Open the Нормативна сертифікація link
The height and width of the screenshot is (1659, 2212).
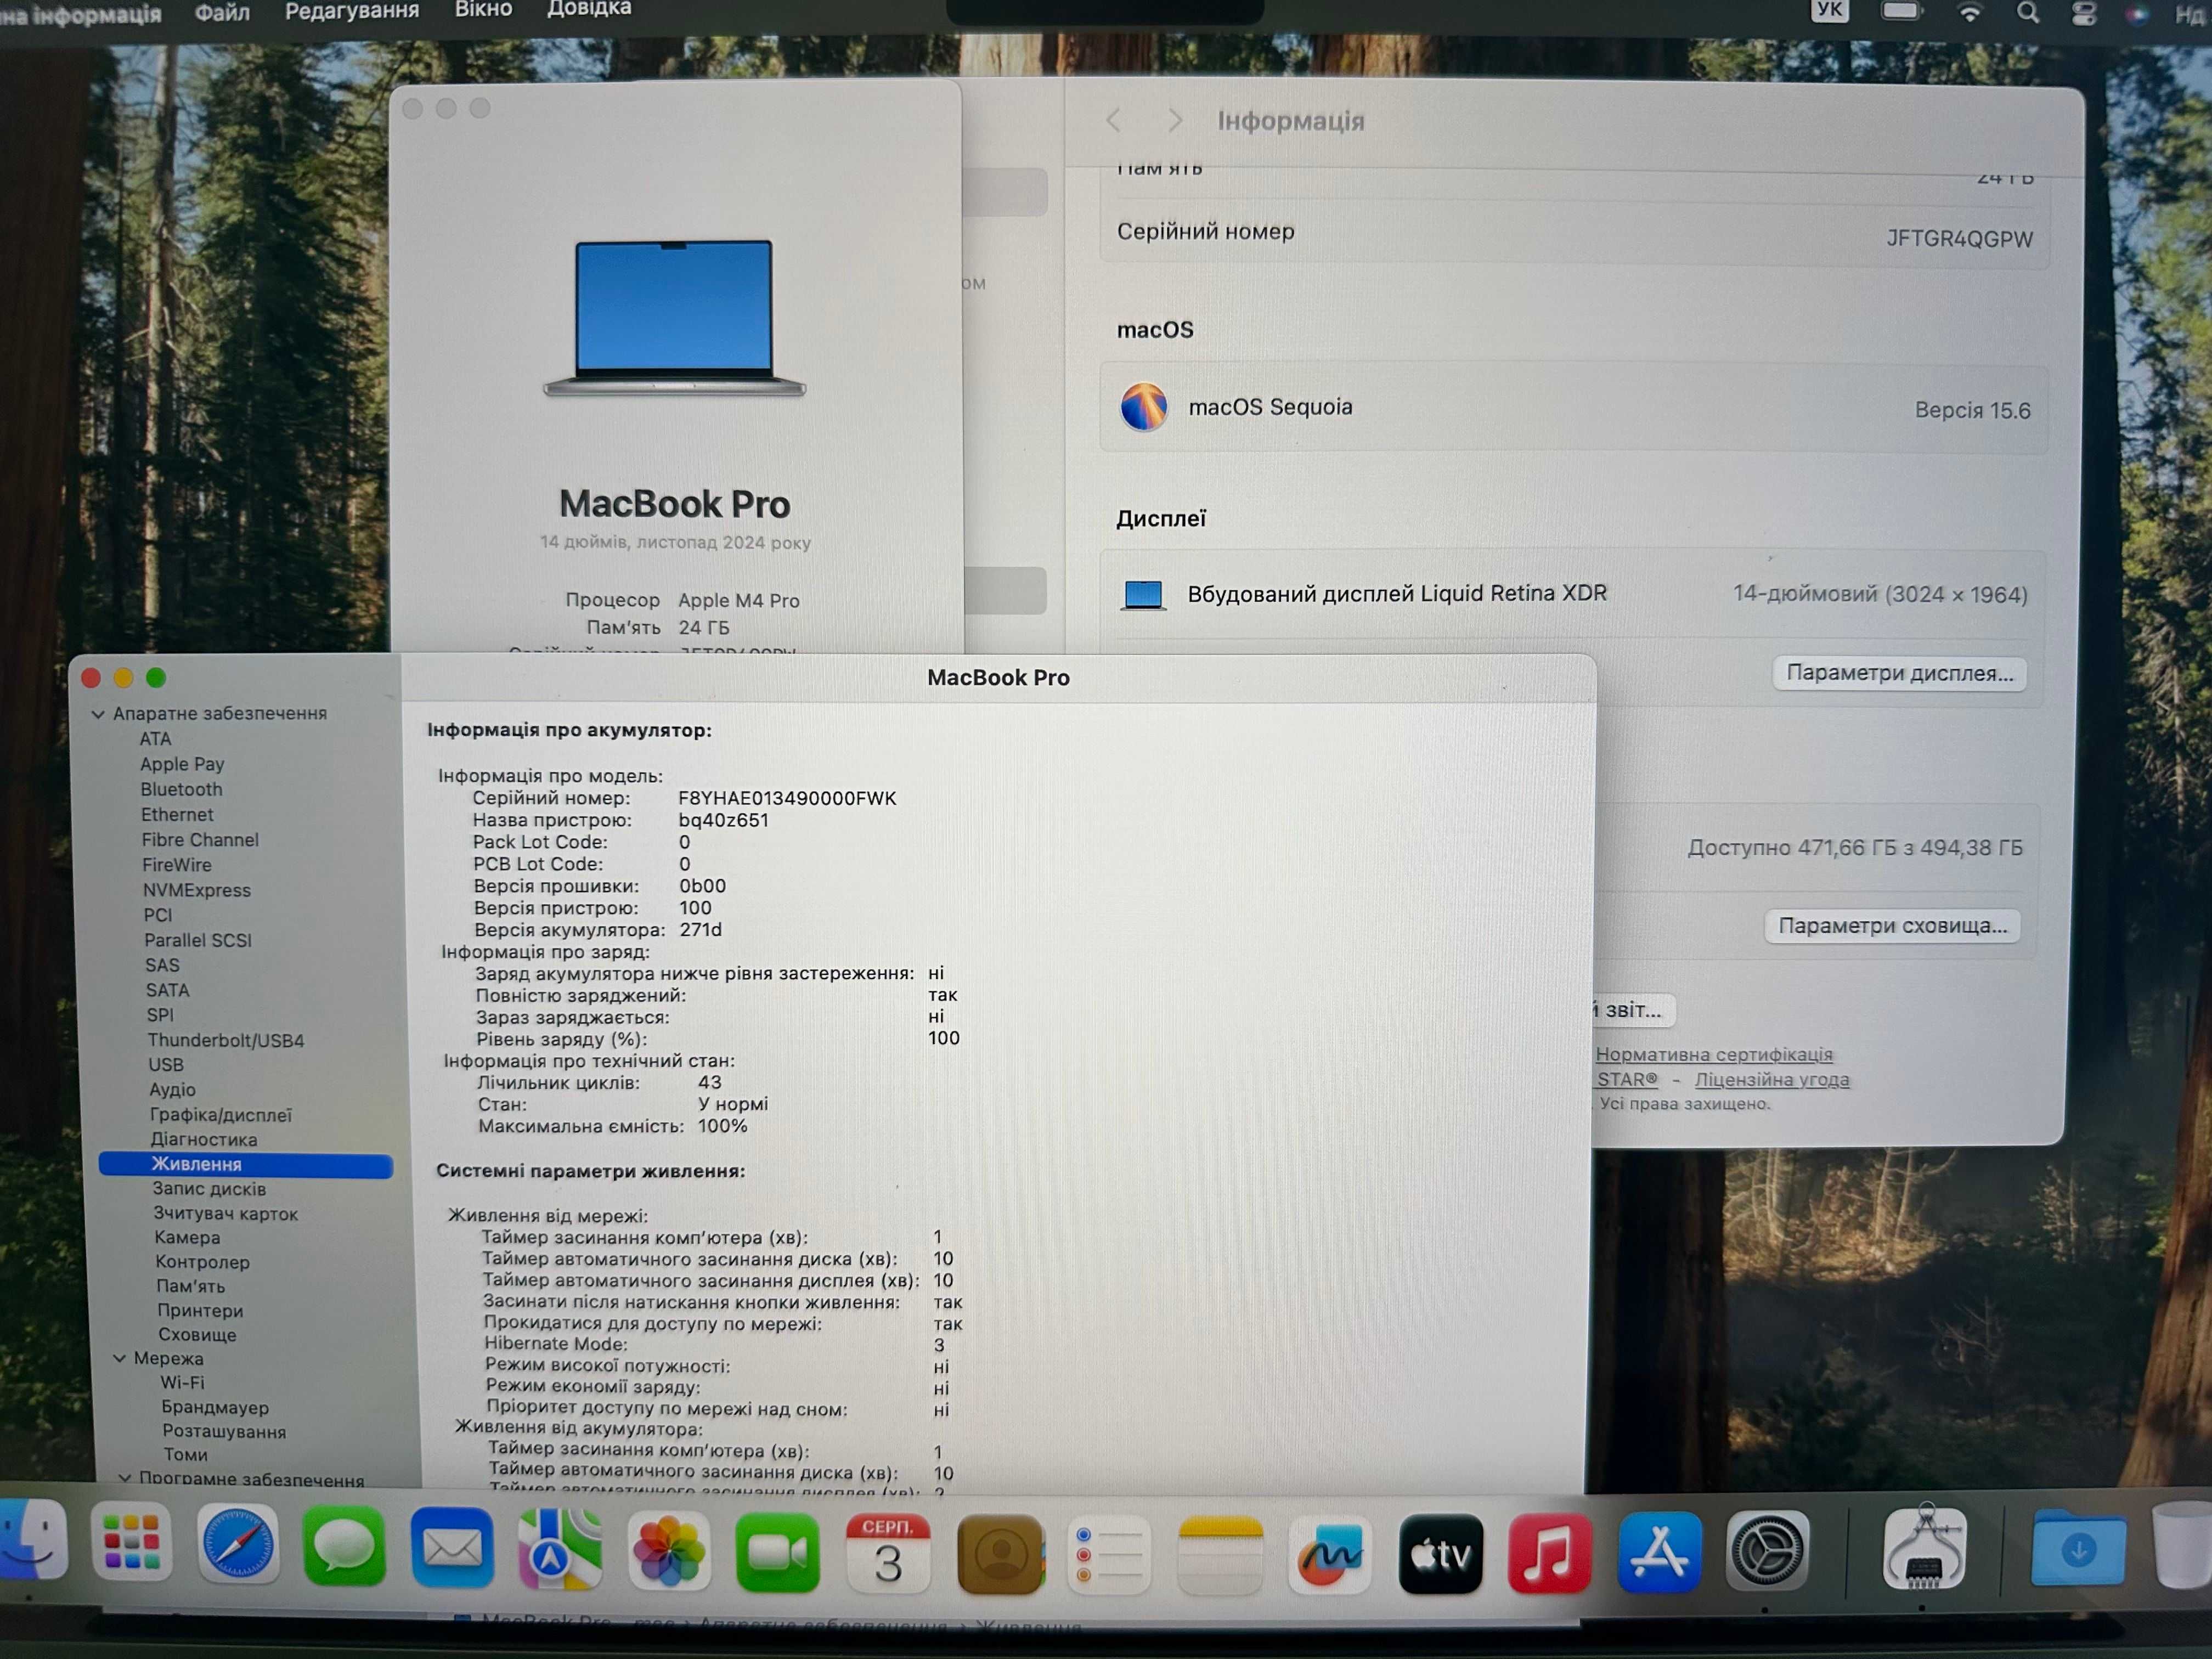pos(1714,1054)
